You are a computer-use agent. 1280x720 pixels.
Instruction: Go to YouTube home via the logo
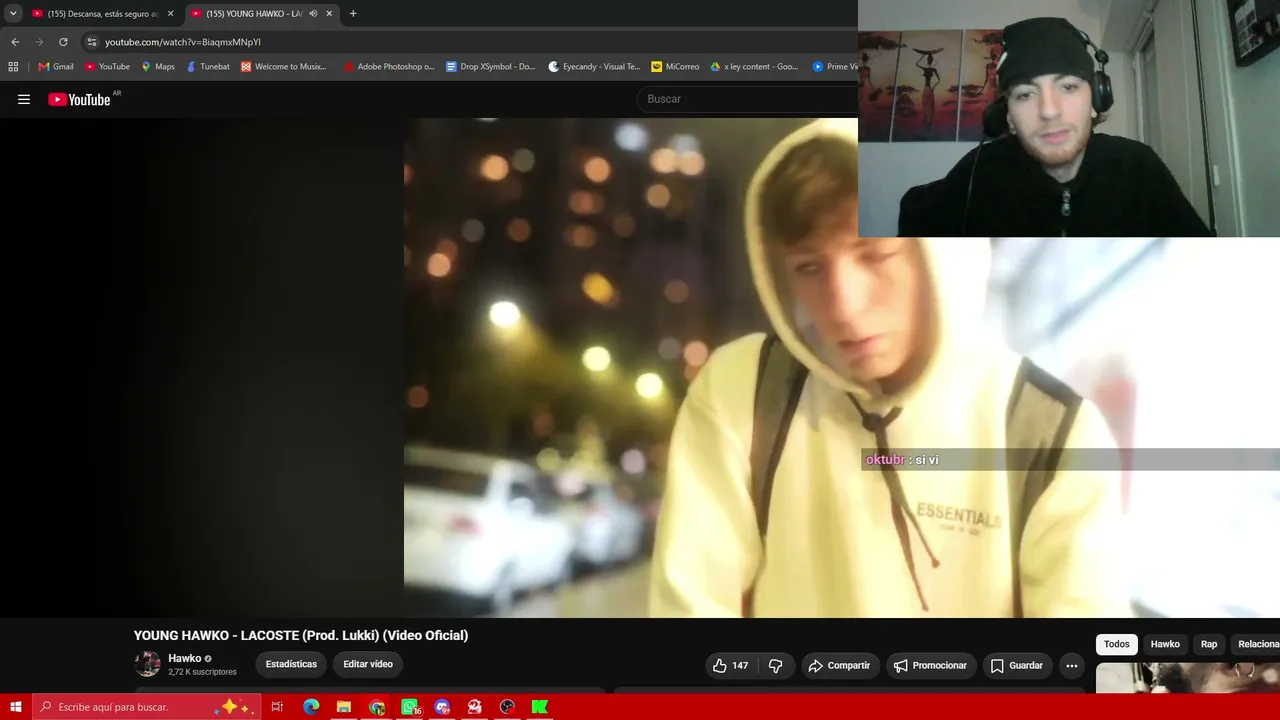pos(80,99)
